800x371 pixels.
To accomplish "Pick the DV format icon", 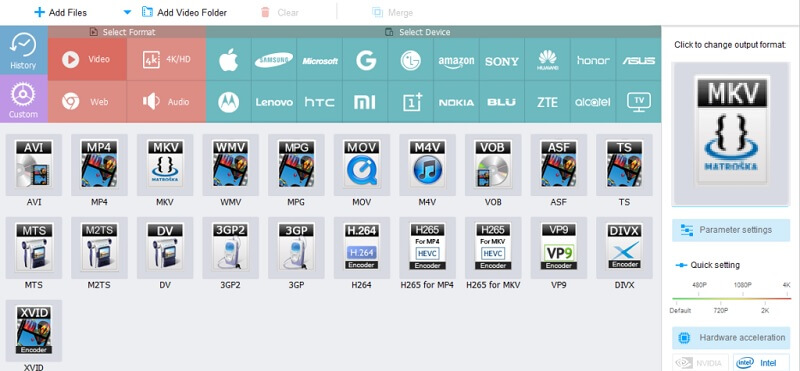I will pyautogui.click(x=165, y=248).
